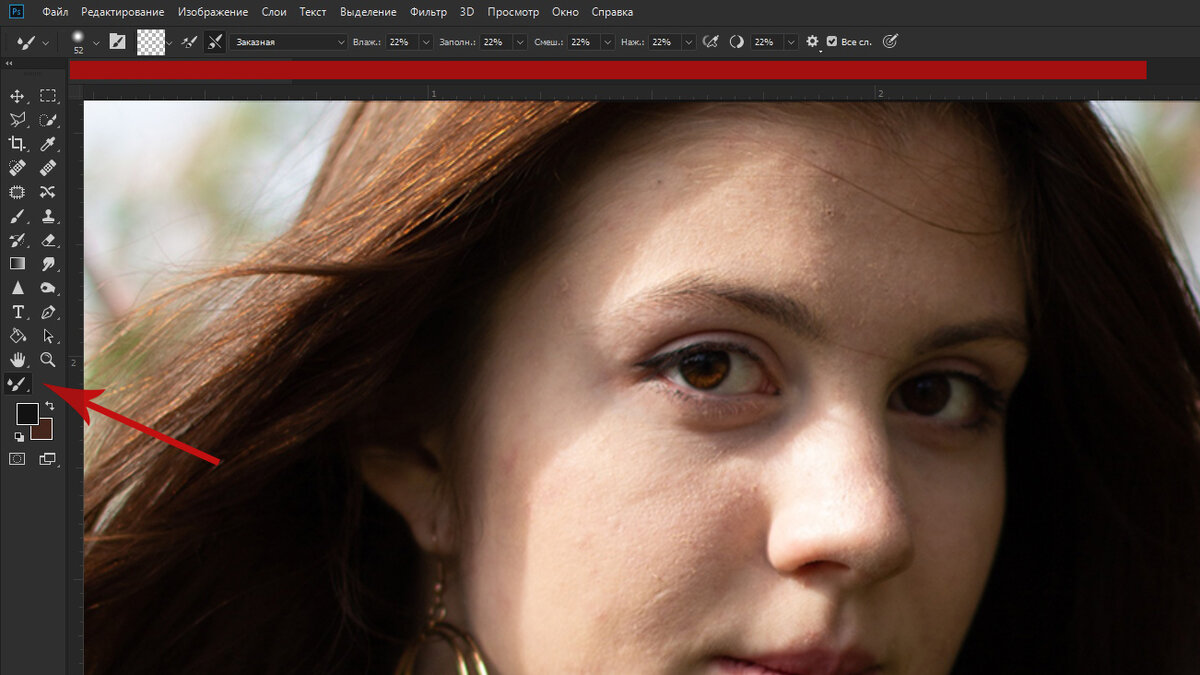Open the foreground color swatch
Image resolution: width=1200 pixels, height=675 pixels.
click(27, 414)
